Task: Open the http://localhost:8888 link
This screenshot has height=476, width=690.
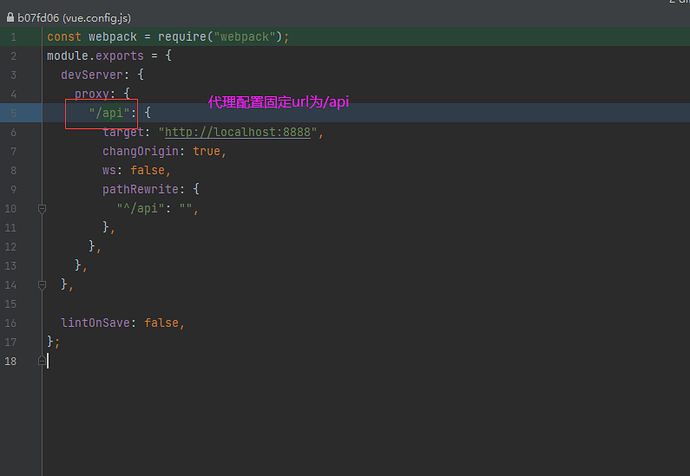Action: pyautogui.click(x=238, y=132)
